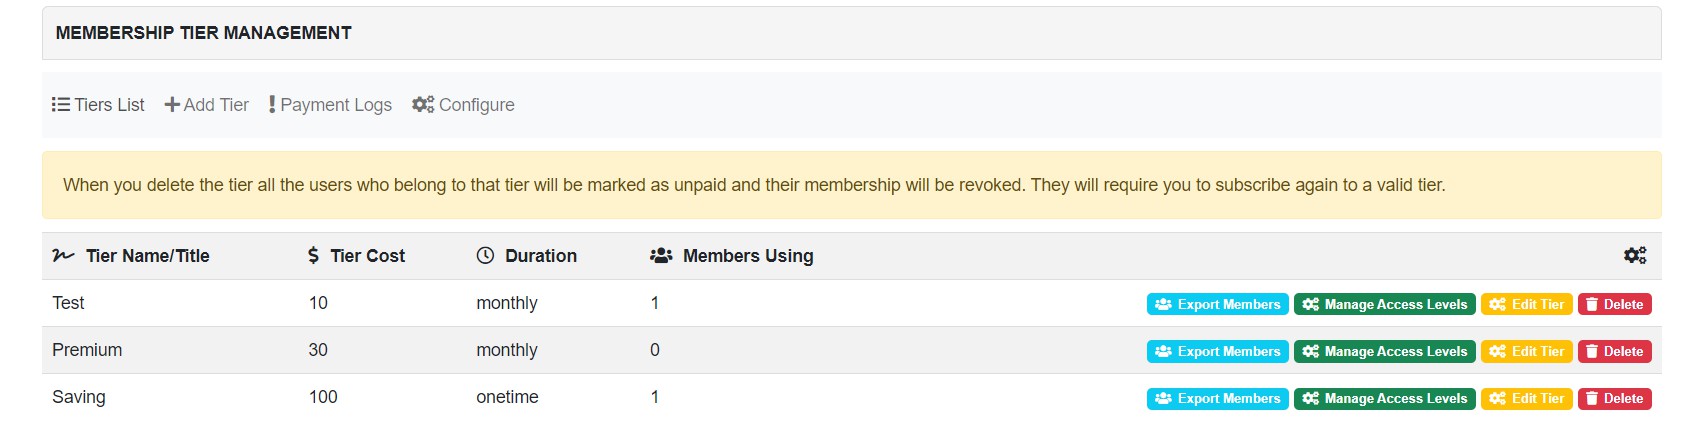The height and width of the screenshot is (437, 1708).
Task: Manage access levels for Premium tier
Action: (1384, 351)
